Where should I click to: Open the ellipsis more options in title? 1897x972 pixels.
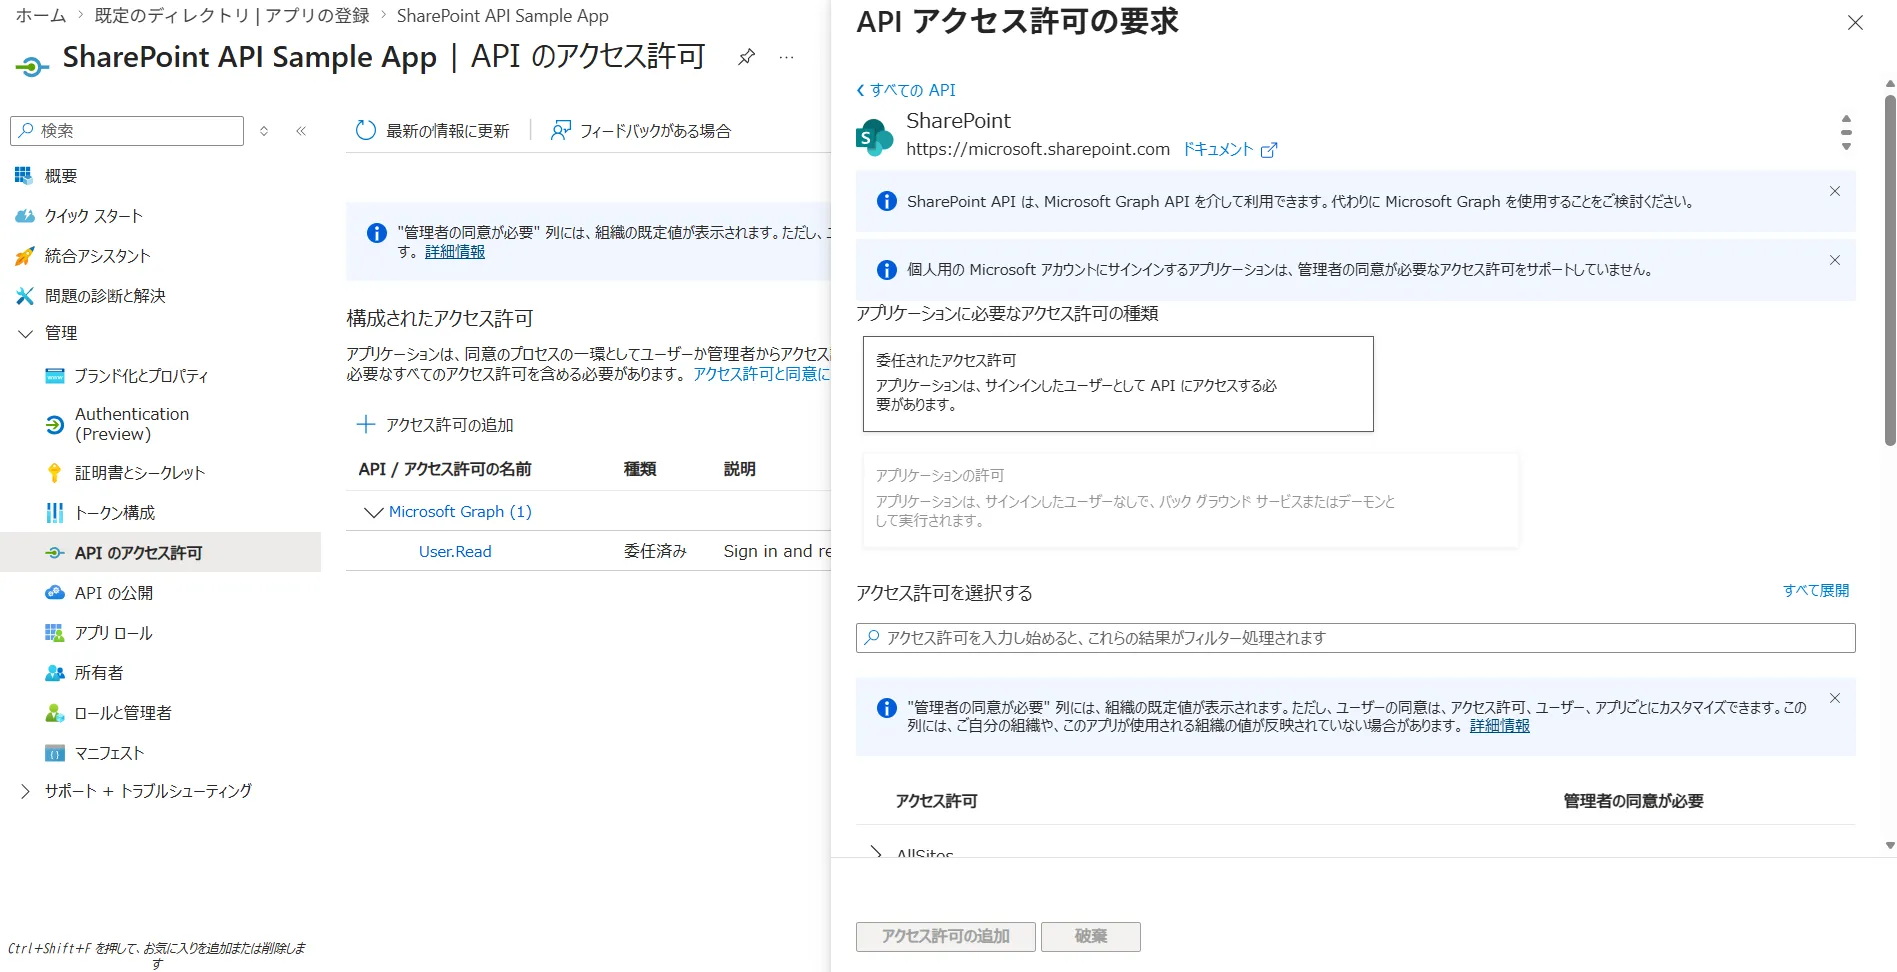click(x=787, y=57)
